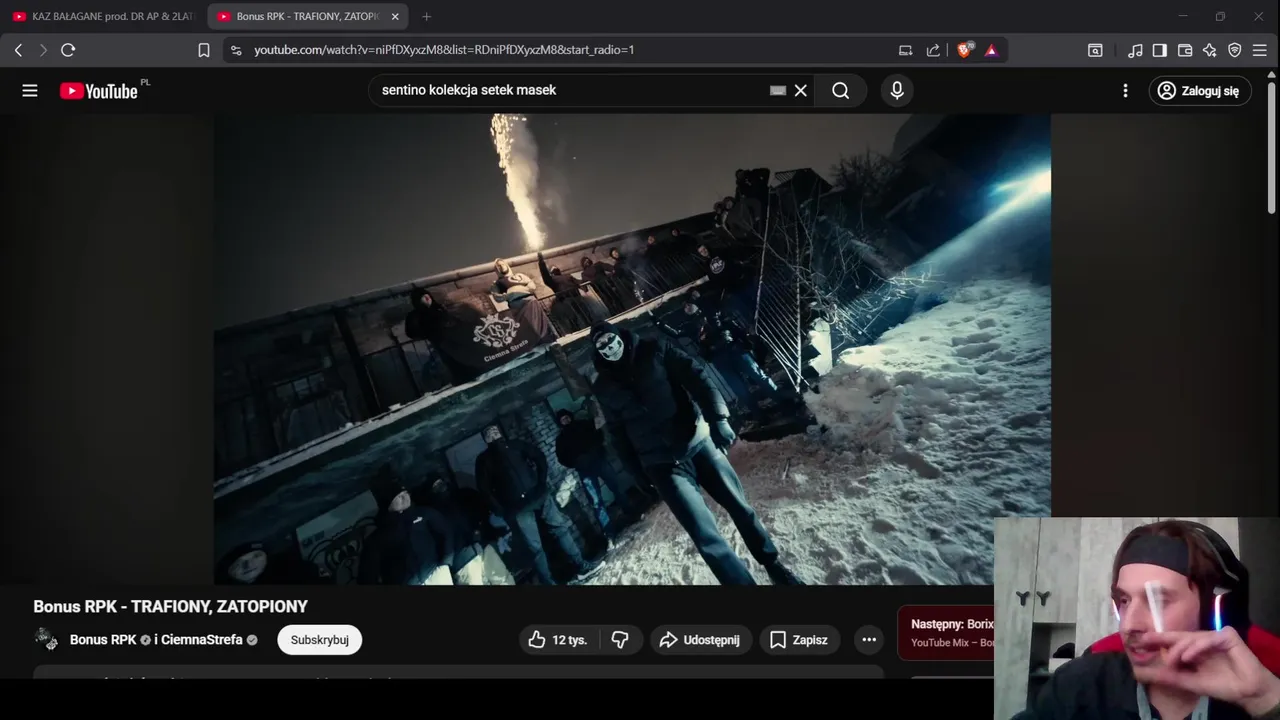The width and height of the screenshot is (1280, 720).
Task: Open Następny: Borix mix panel
Action: (x=947, y=633)
